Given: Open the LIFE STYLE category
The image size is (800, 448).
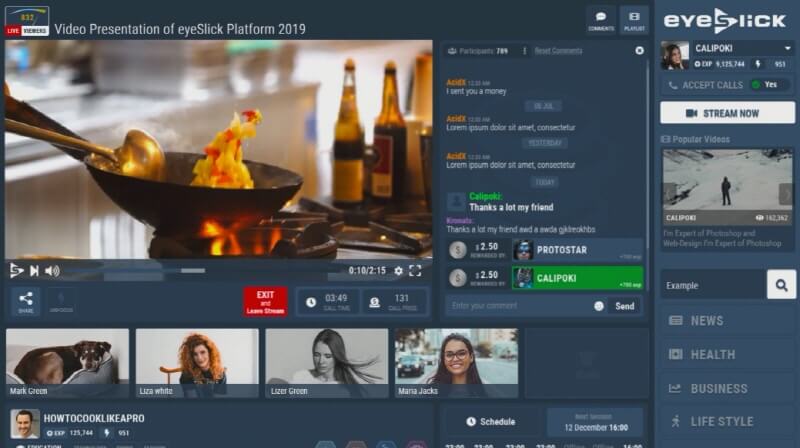Looking at the screenshot, I should tap(728, 421).
